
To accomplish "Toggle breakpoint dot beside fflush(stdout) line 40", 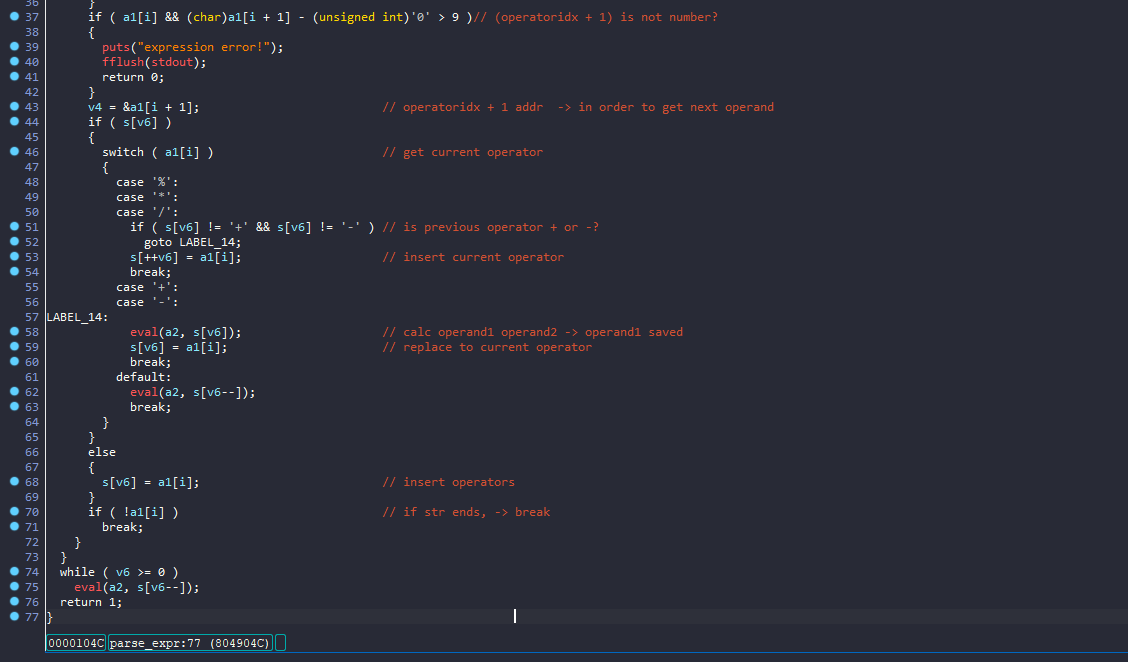I will coord(14,61).
